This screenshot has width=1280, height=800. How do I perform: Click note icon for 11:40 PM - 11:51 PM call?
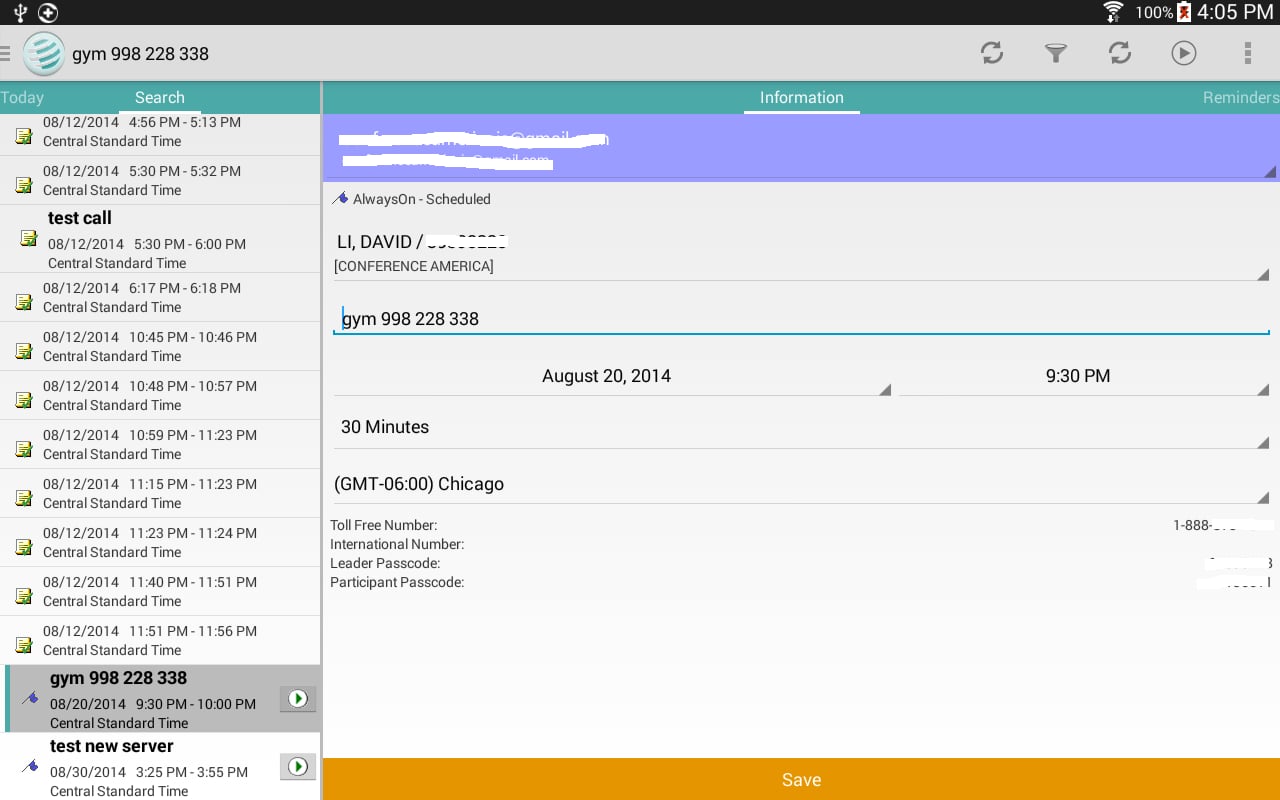pyautogui.click(x=24, y=596)
